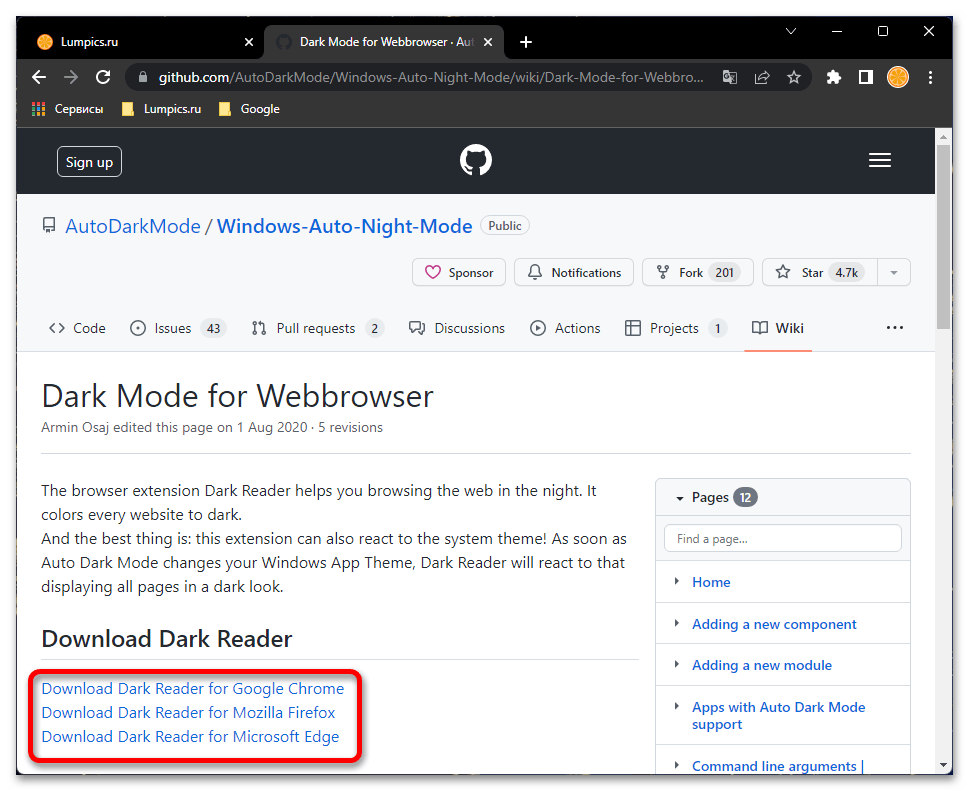
Task: Bookmark this page with the star
Action: point(793,77)
